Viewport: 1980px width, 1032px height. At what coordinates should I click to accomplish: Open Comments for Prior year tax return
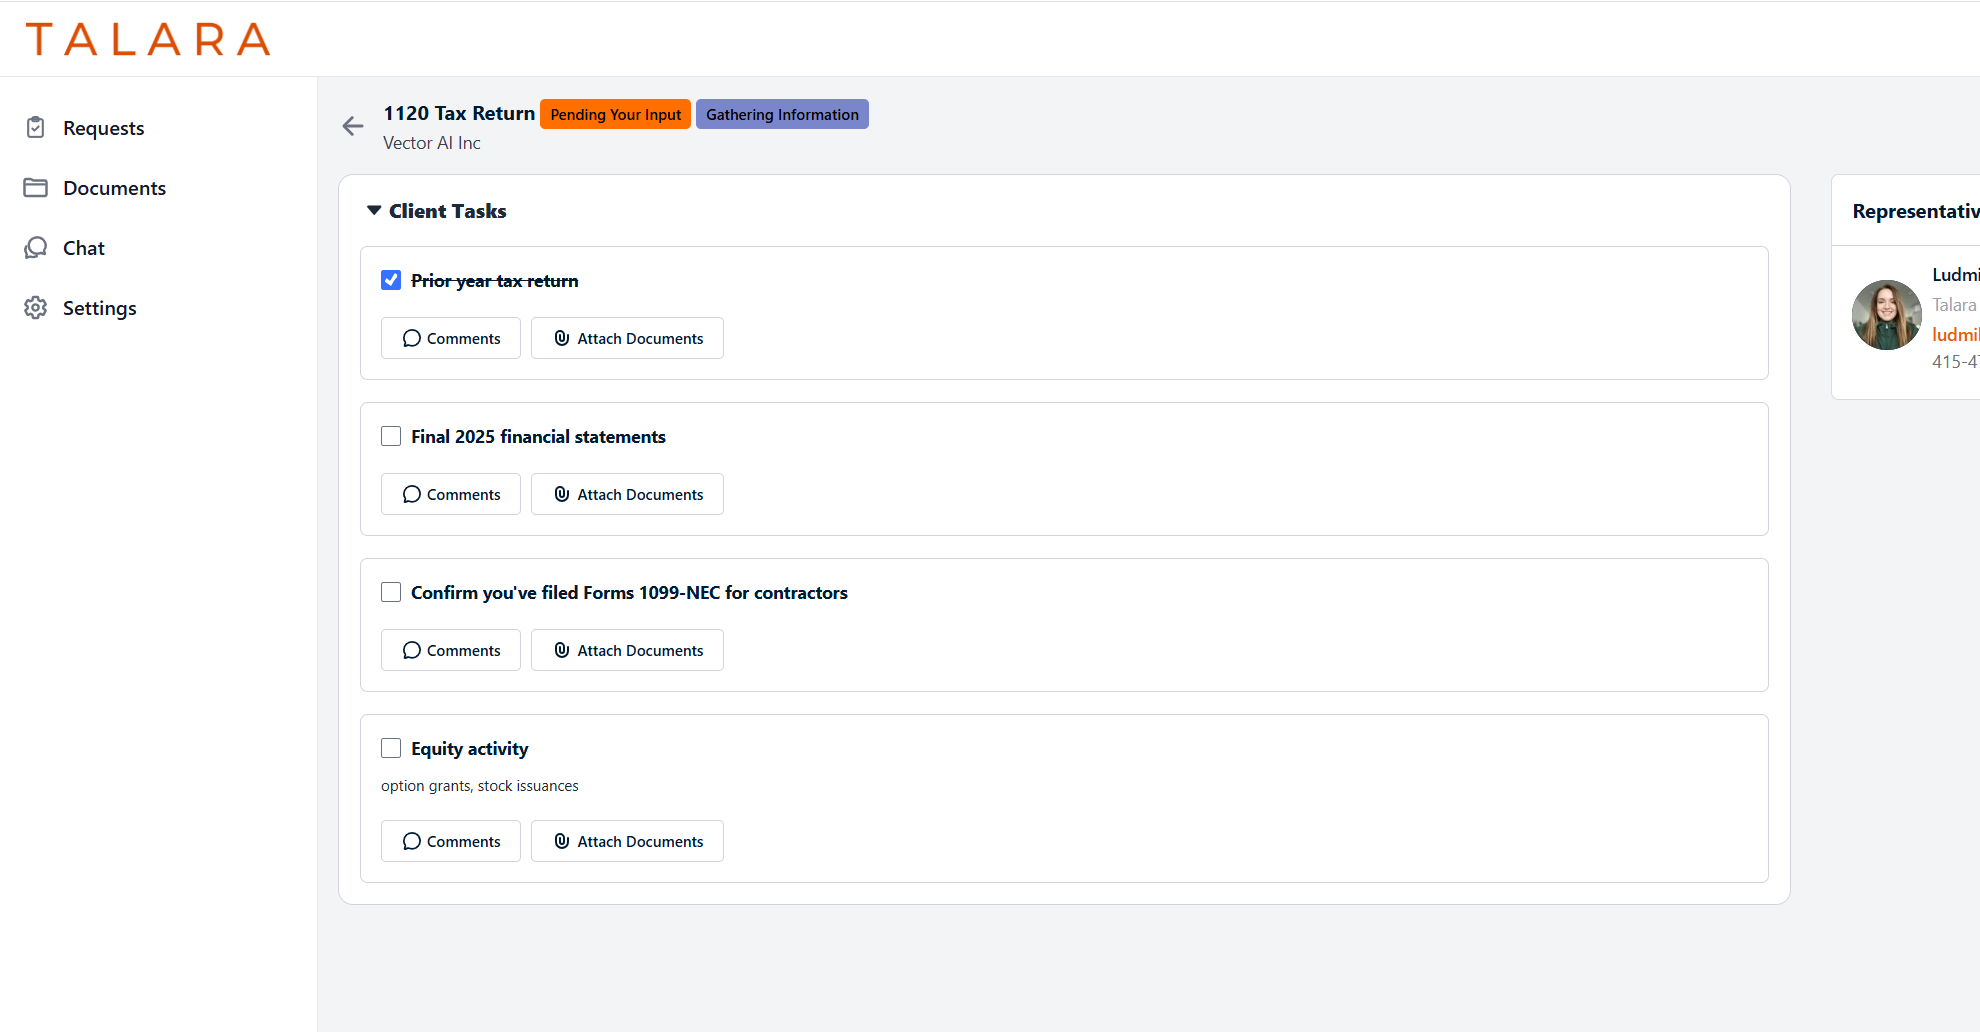(x=451, y=338)
